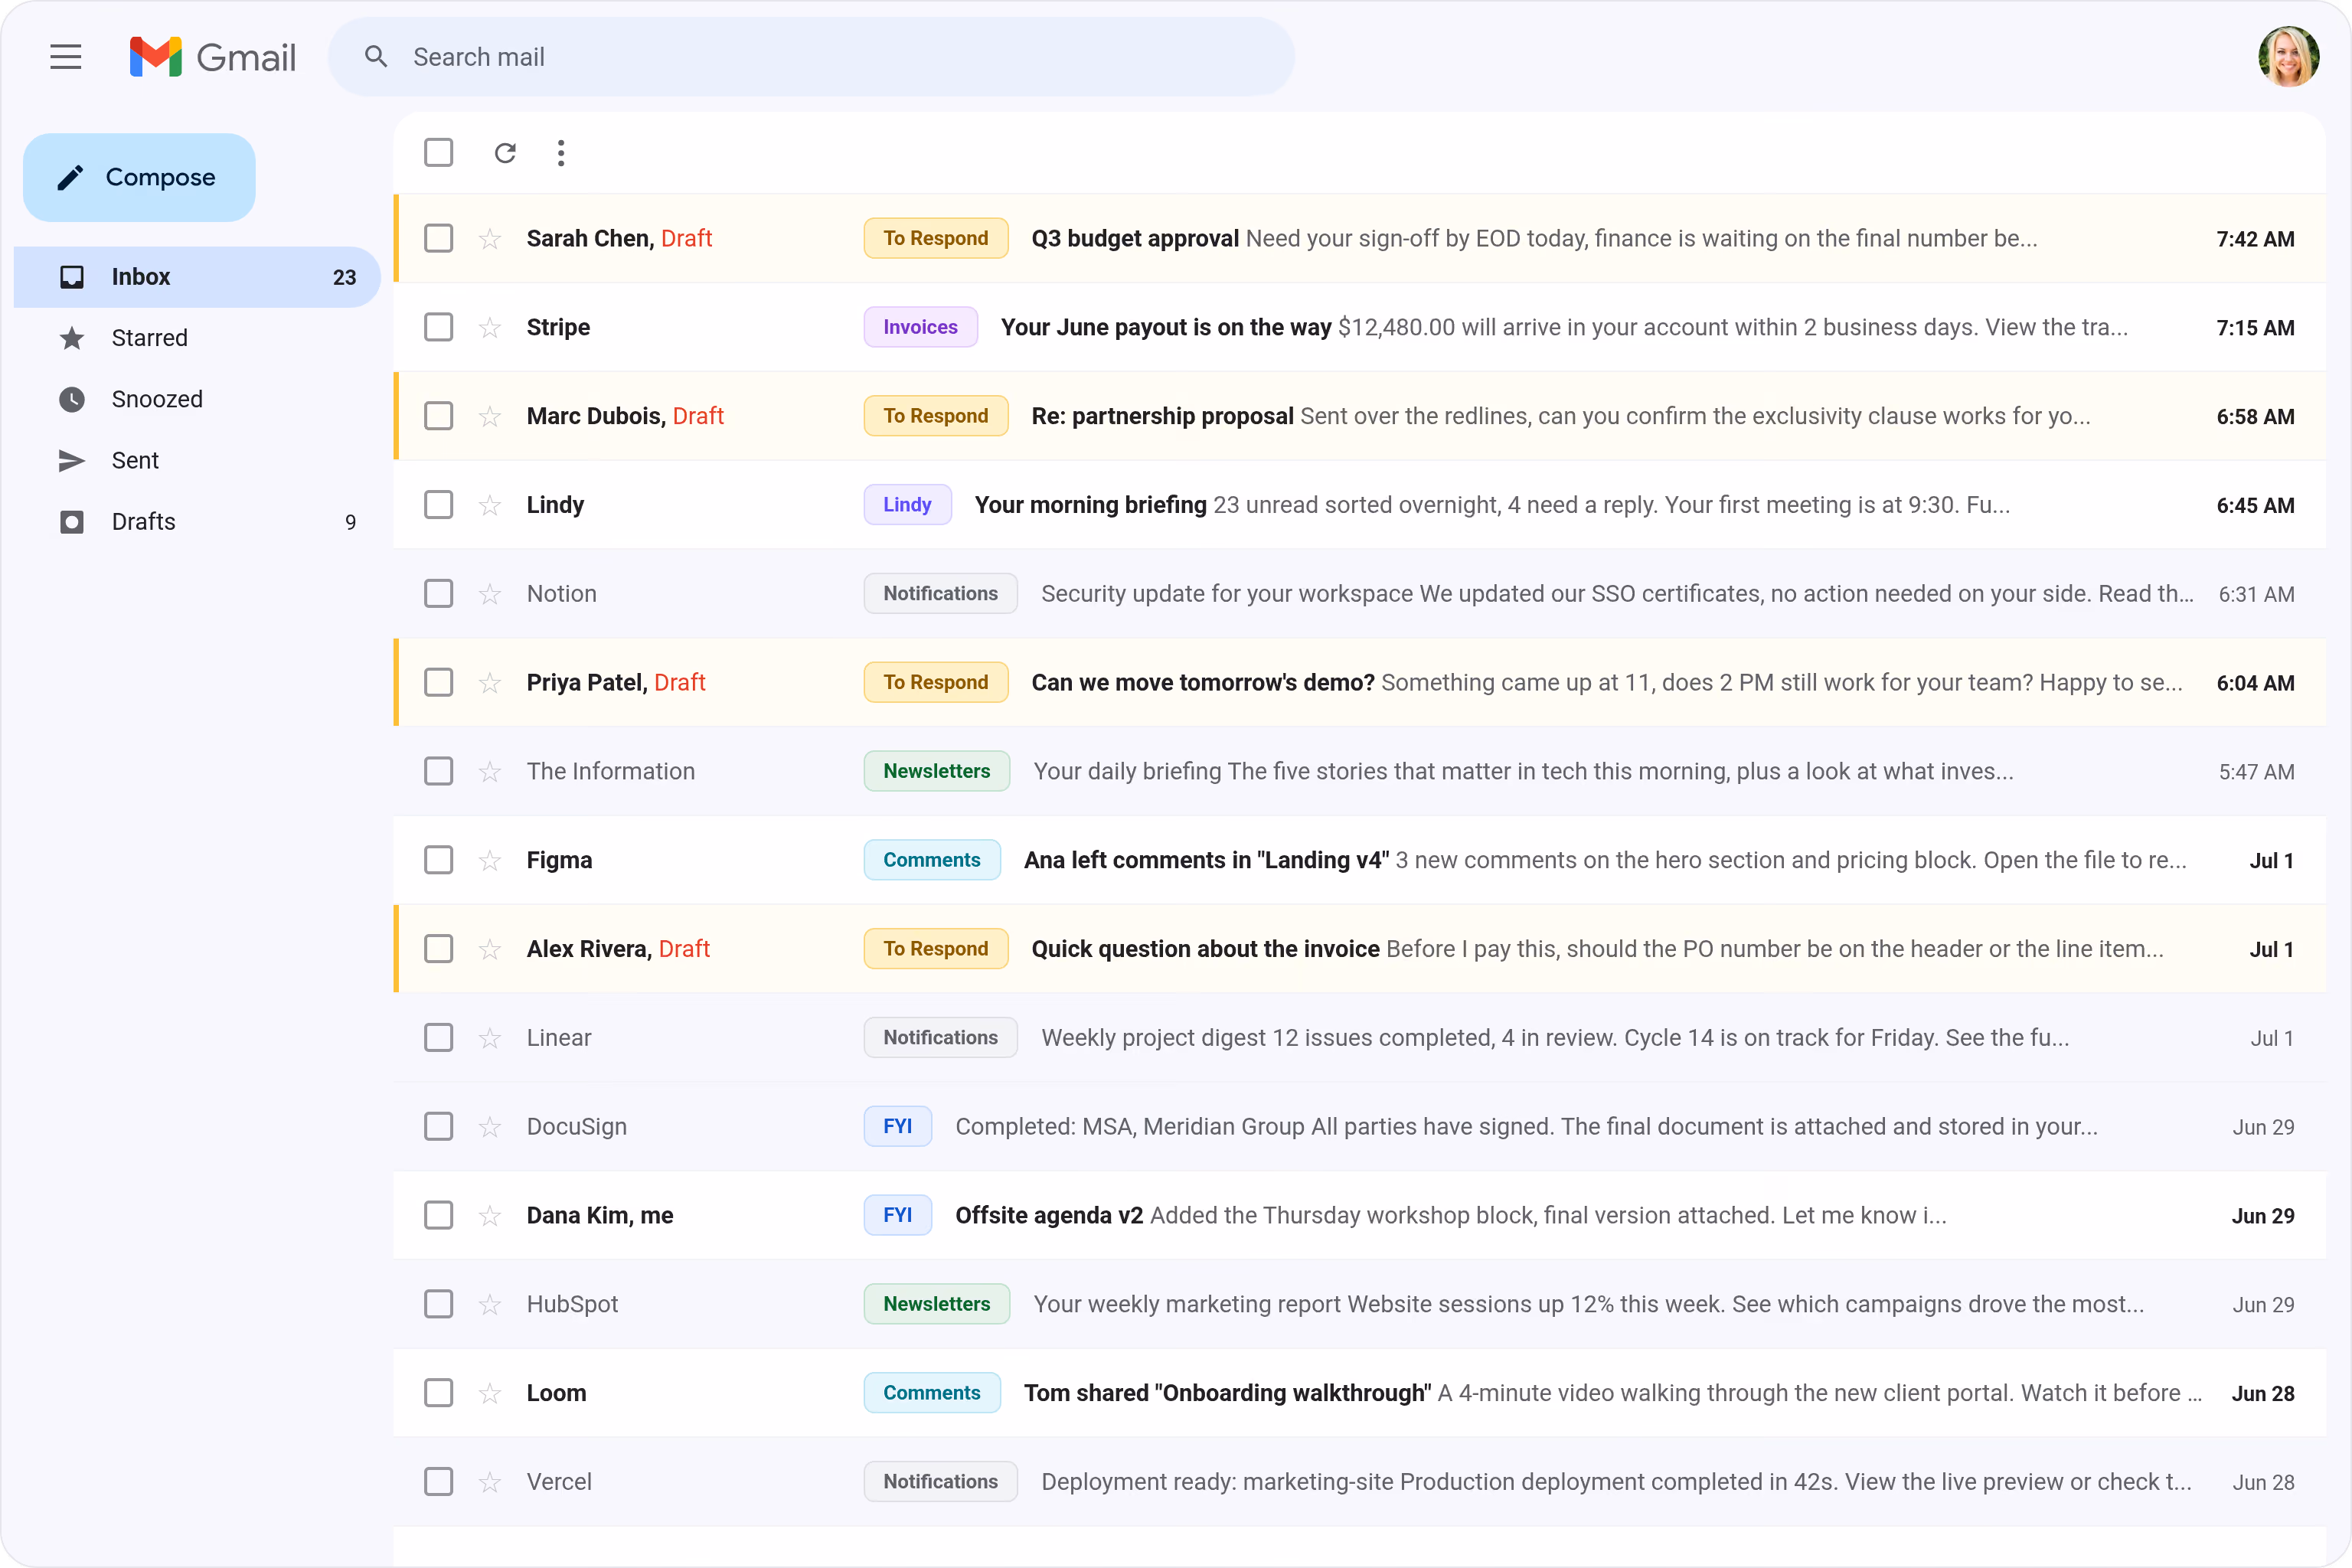2352x1568 pixels.
Task: Toggle the select all checkbox
Action: click(438, 153)
